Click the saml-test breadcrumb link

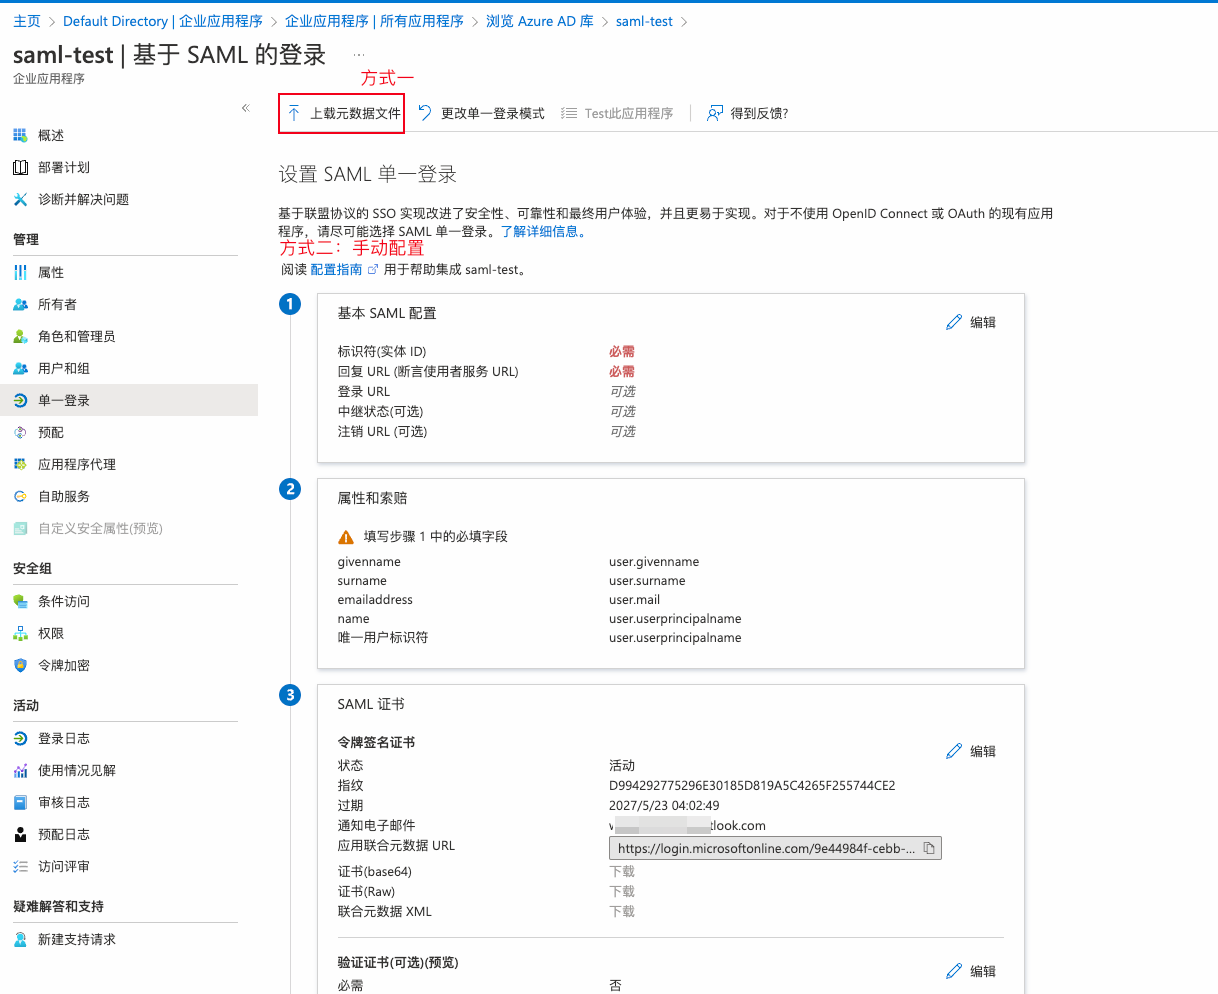click(644, 21)
